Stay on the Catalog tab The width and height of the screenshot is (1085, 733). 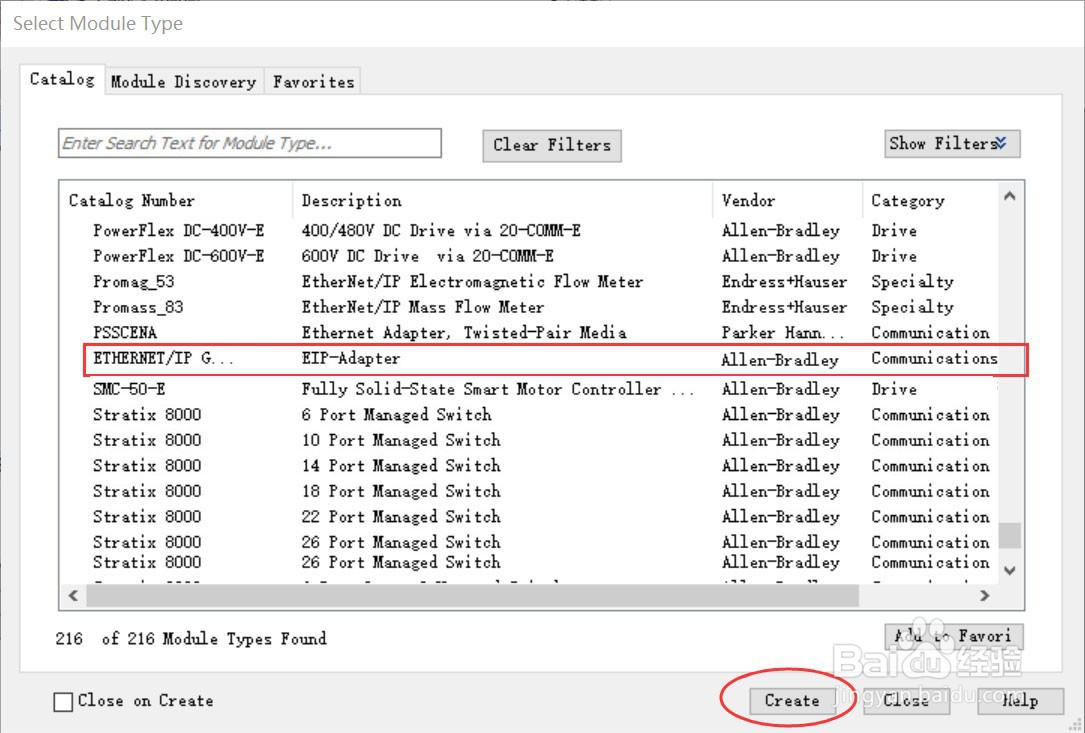[x=62, y=80]
